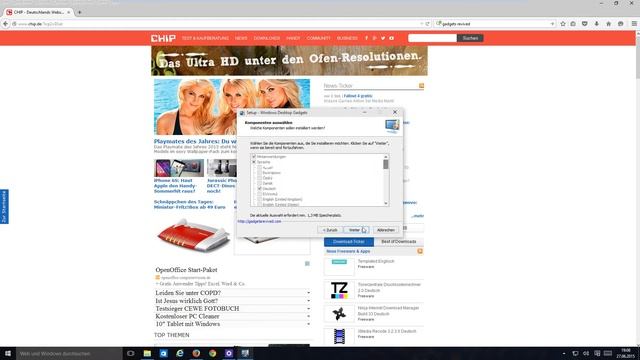The width and height of the screenshot is (640, 360).
Task: Open the Ninja Internet Download Manager thumbnail
Action: coord(339,314)
